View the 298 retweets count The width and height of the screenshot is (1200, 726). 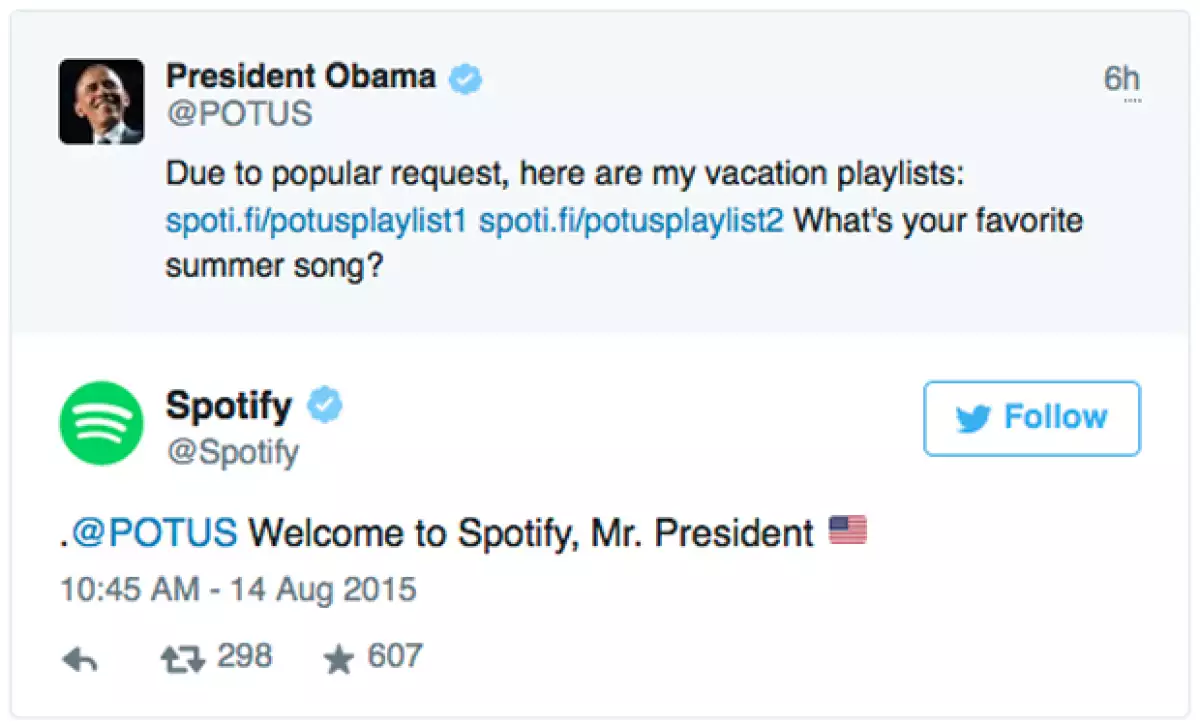pyautogui.click(x=244, y=657)
